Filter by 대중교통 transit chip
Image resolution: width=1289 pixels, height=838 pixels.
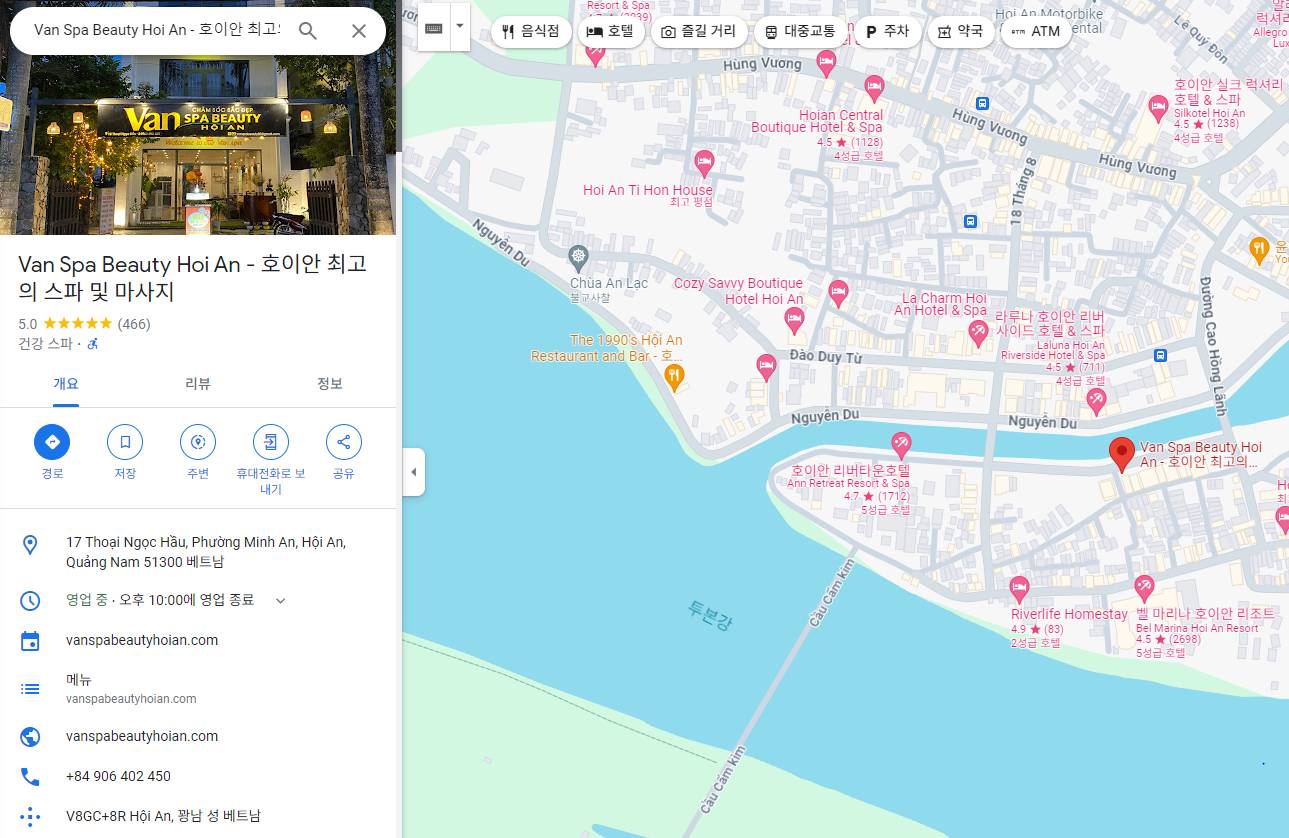(x=799, y=32)
